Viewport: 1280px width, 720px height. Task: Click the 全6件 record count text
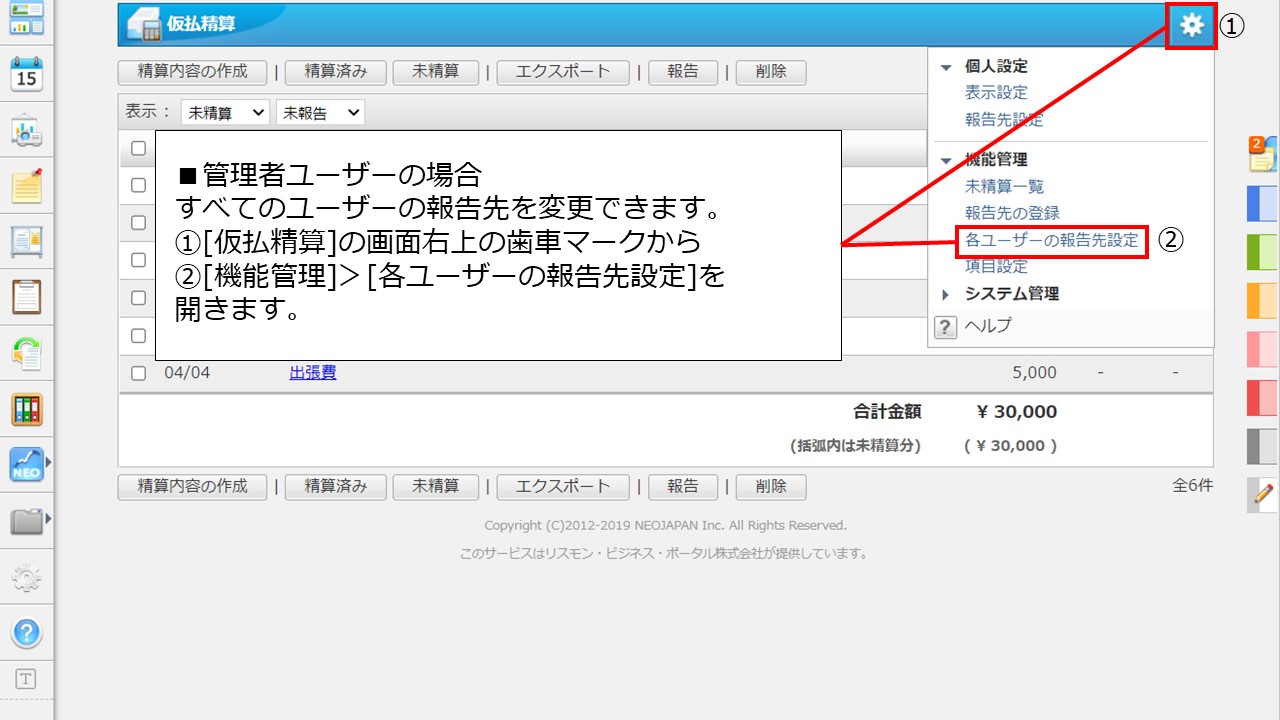coord(1193,486)
